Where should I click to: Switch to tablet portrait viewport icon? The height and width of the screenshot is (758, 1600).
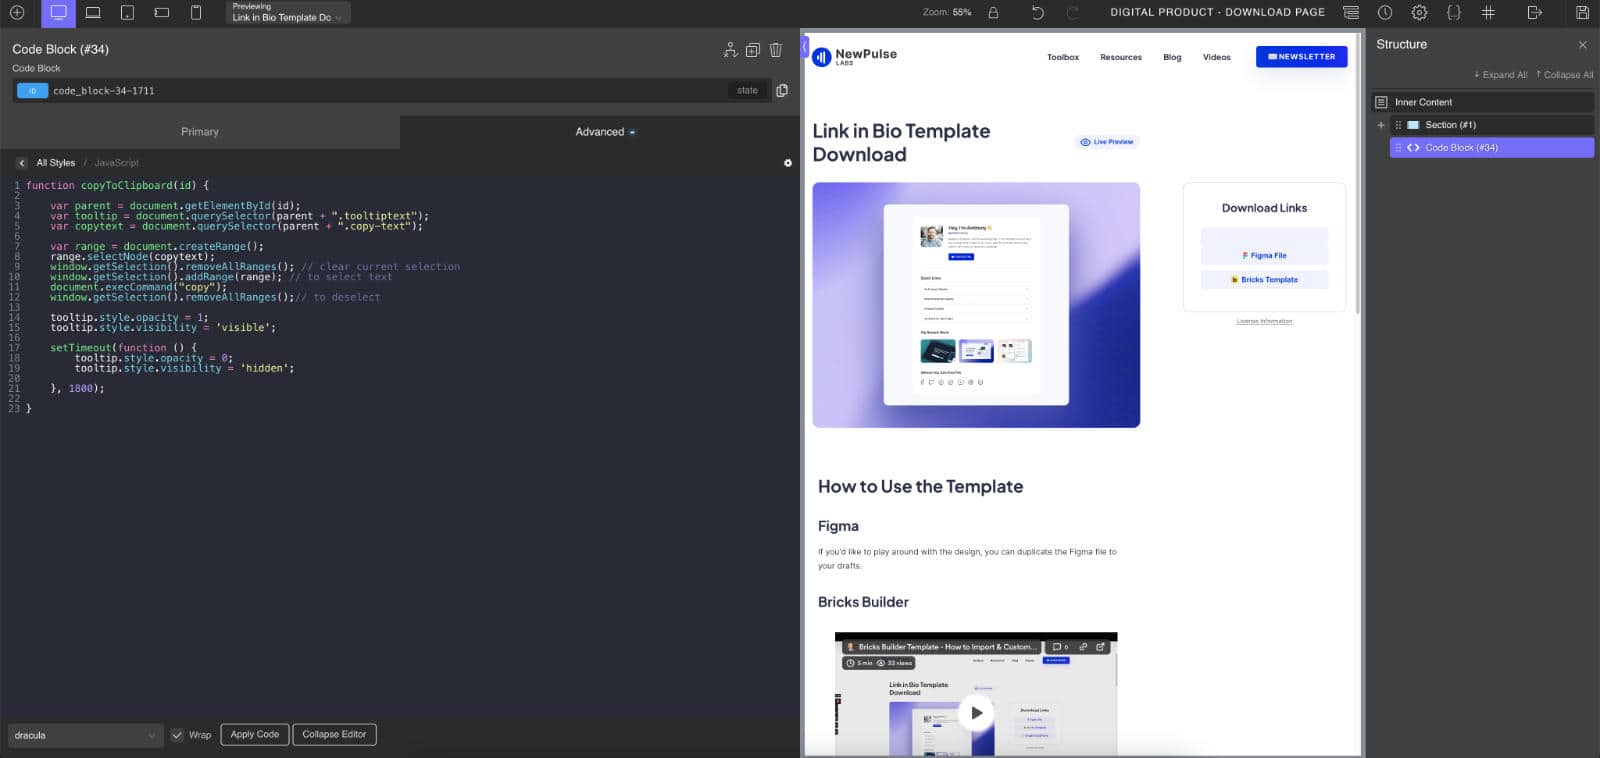(x=127, y=13)
